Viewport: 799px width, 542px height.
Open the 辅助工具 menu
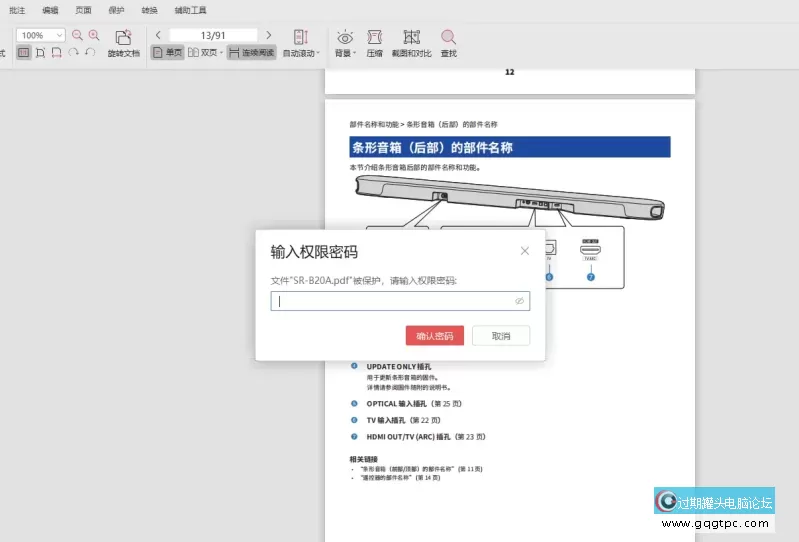[x=191, y=10]
